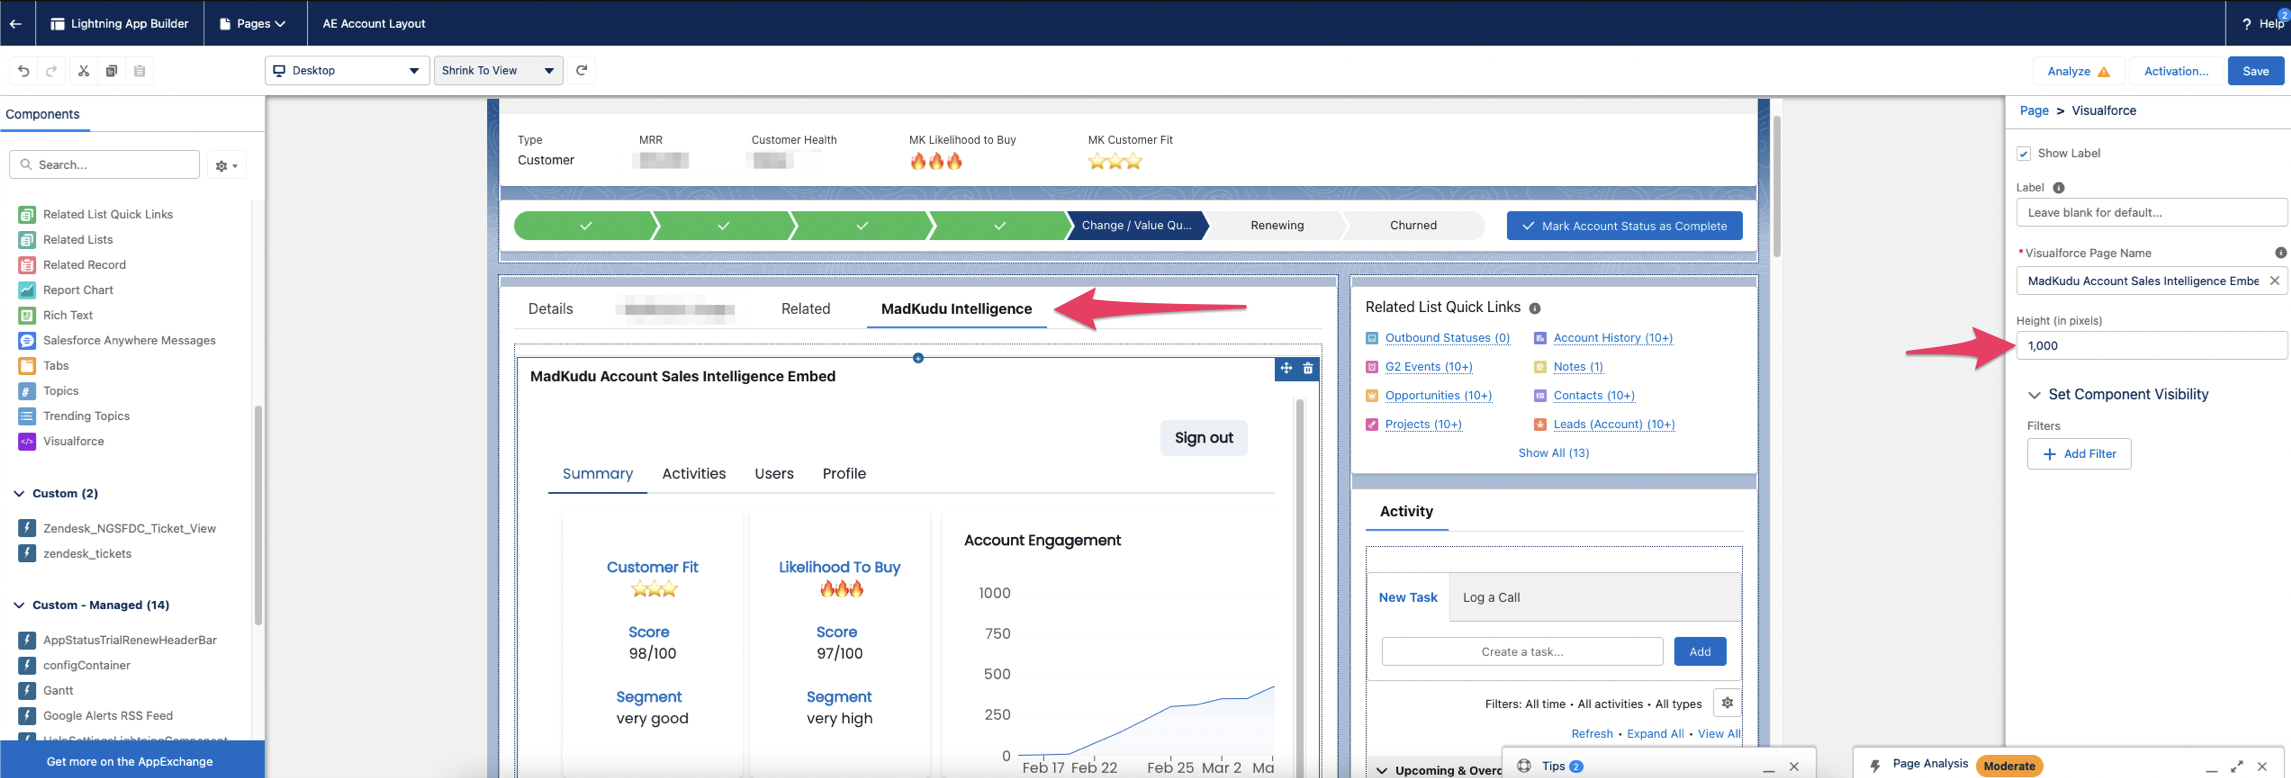Collapse the Custom (2) section
Viewport: 2291px width, 778px height.
(x=19, y=494)
